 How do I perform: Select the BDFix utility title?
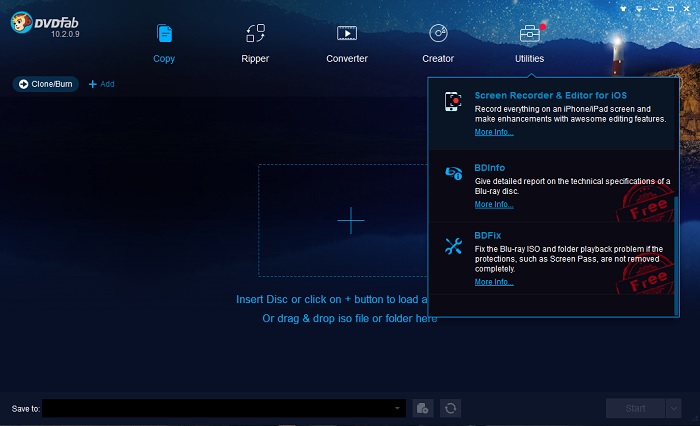pos(488,235)
